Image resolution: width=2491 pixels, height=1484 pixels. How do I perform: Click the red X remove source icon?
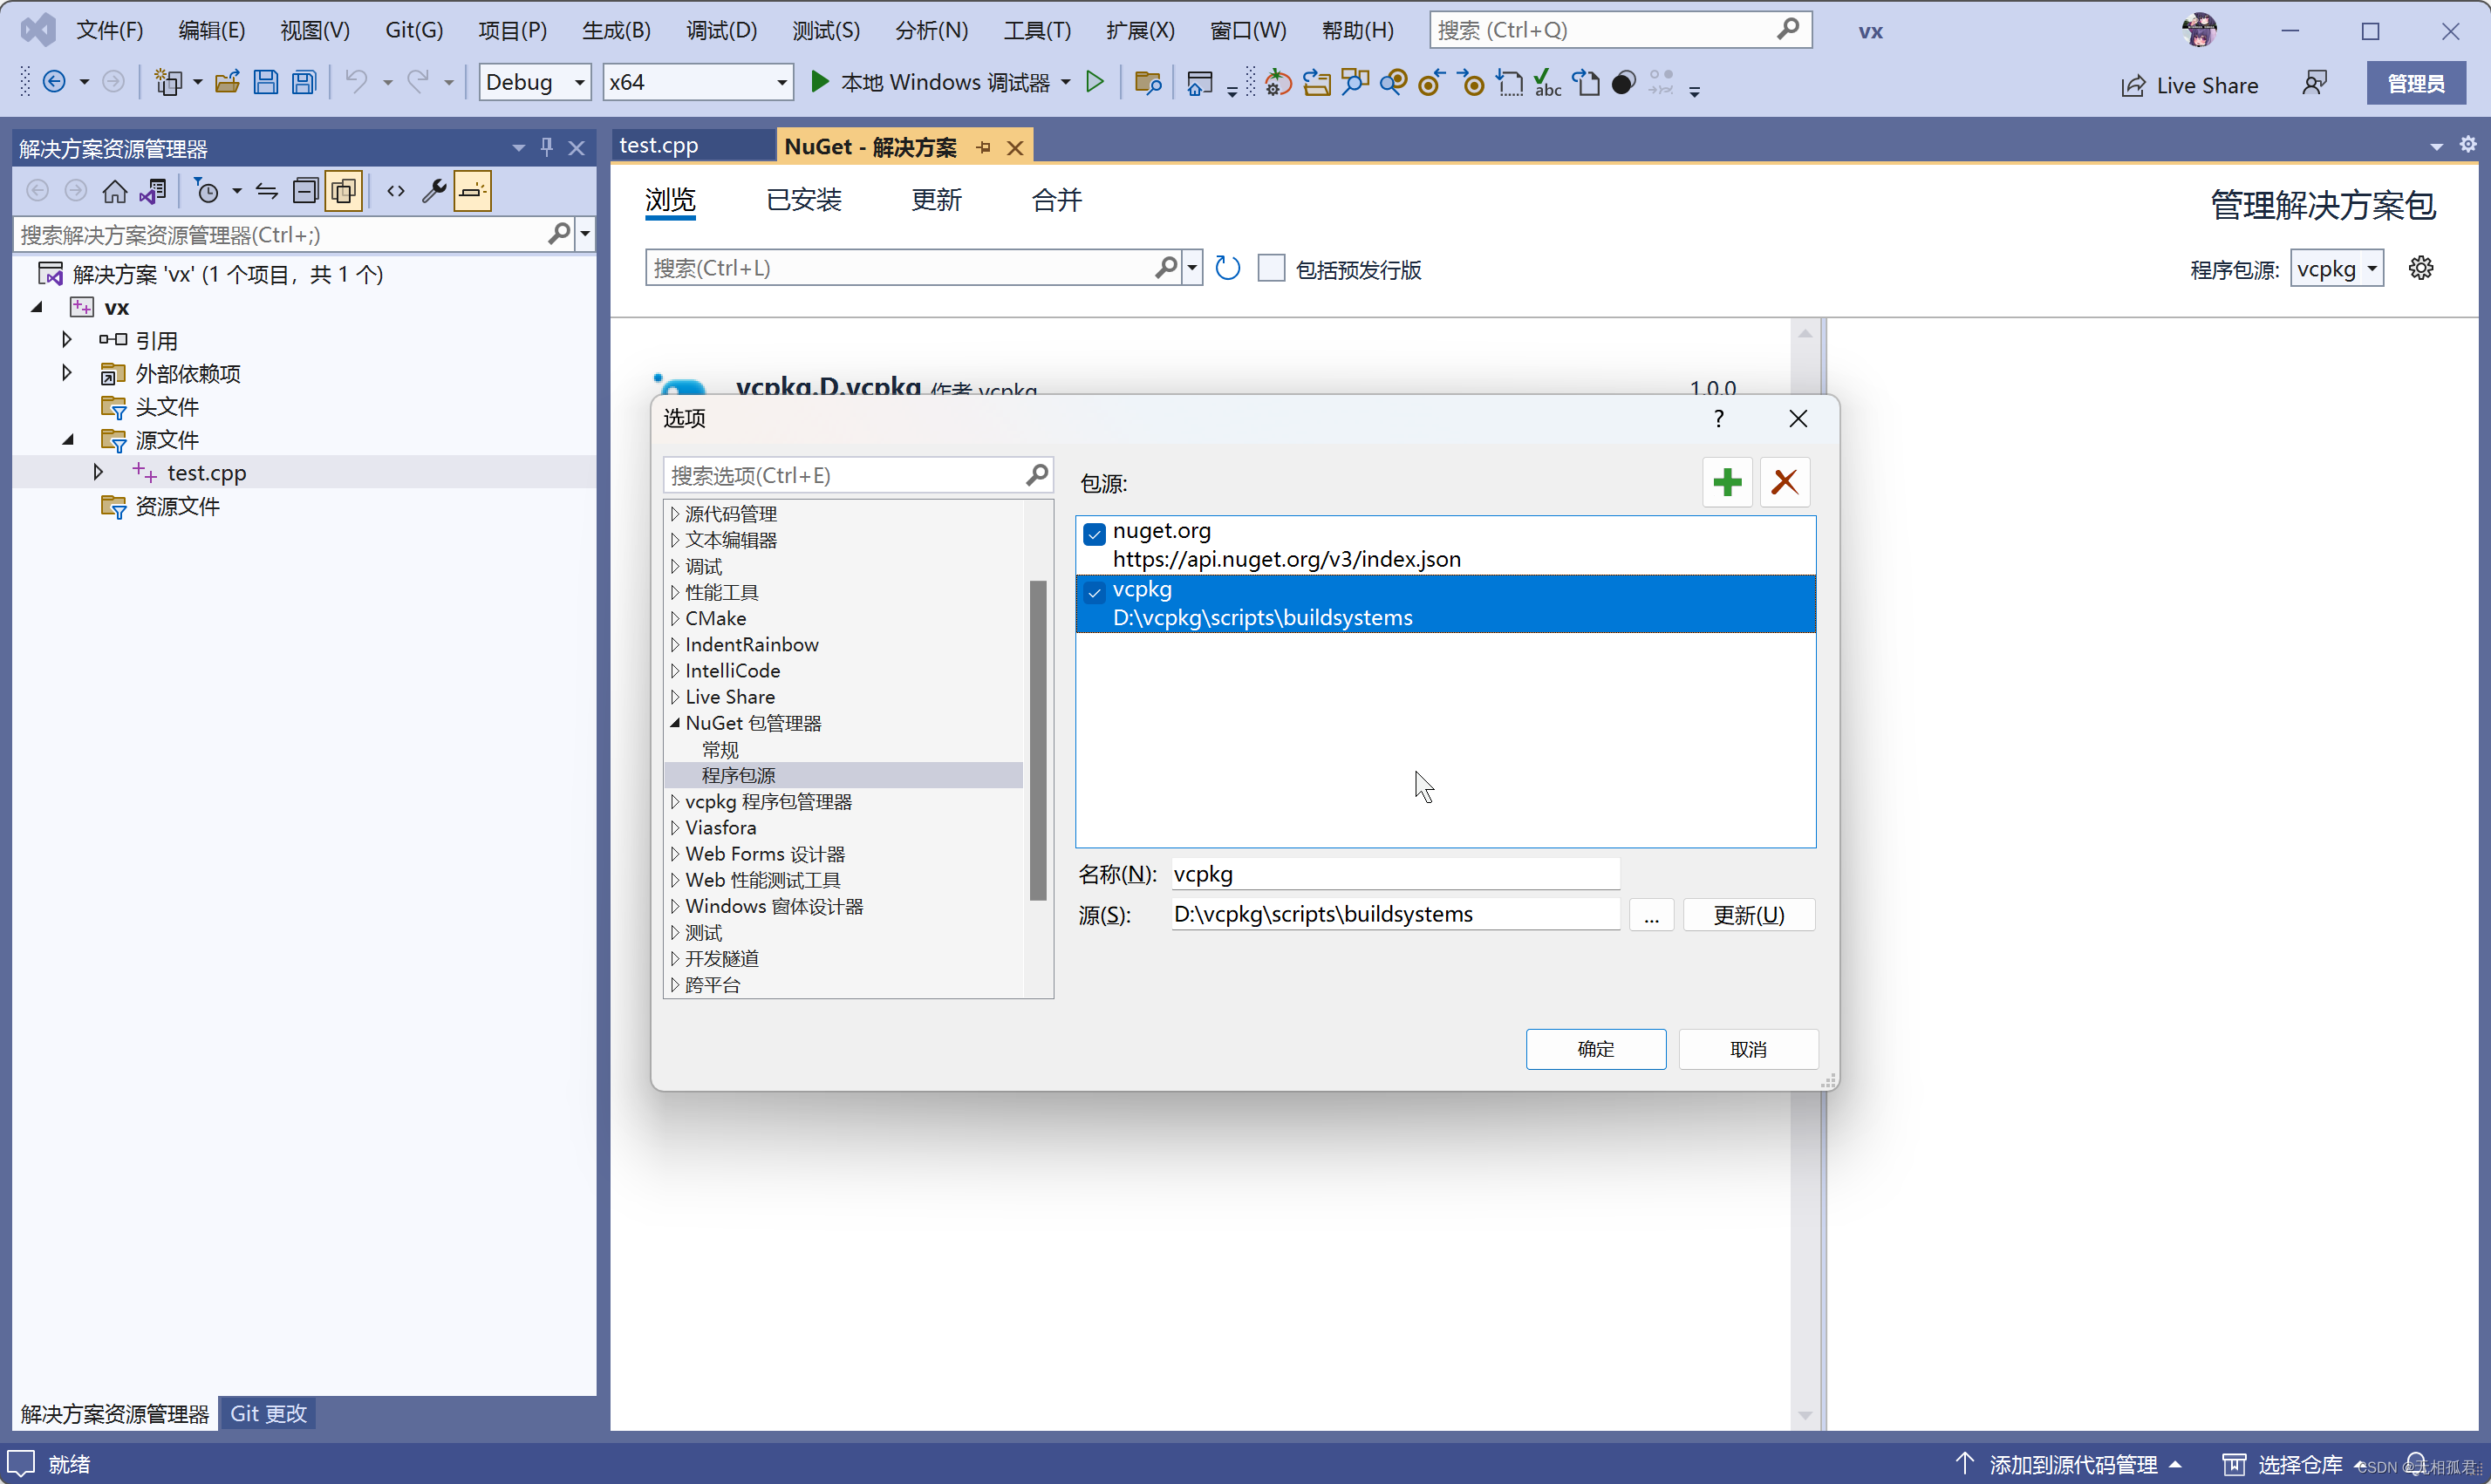coord(1784,482)
